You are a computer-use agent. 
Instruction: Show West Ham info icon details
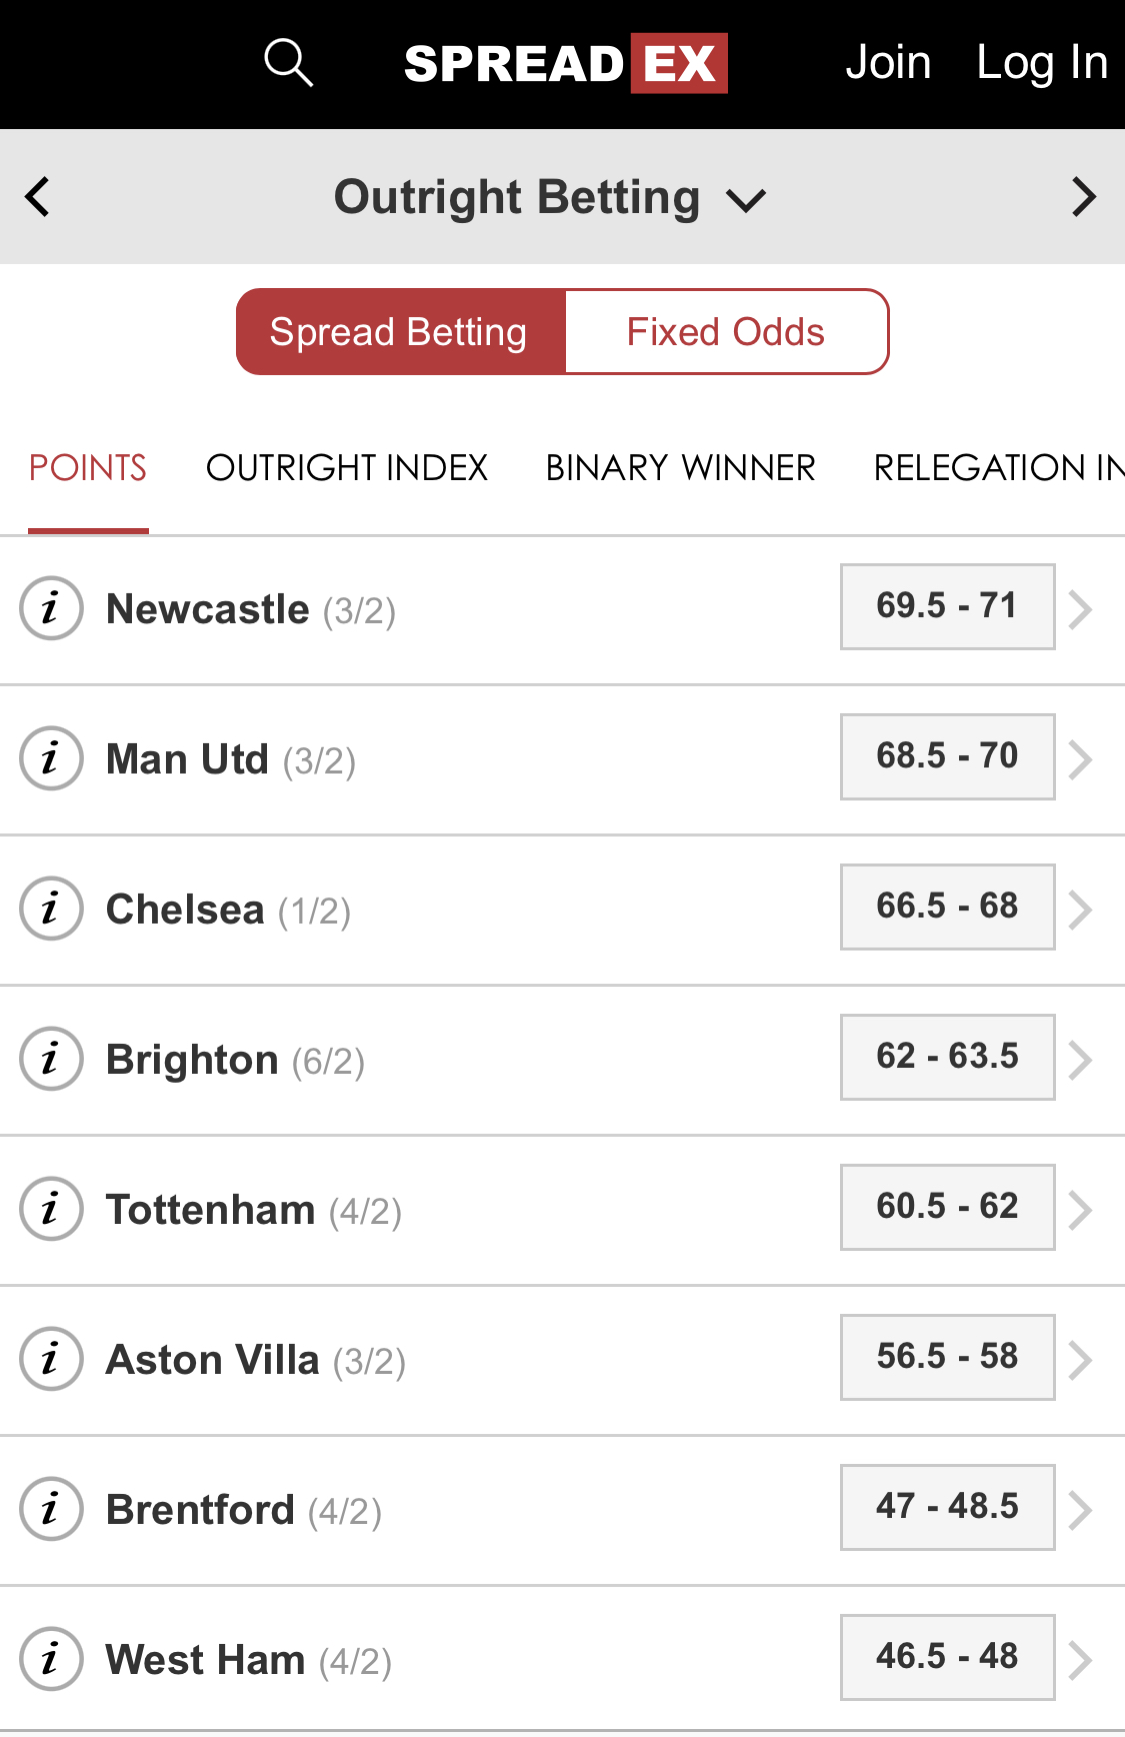[51, 1658]
